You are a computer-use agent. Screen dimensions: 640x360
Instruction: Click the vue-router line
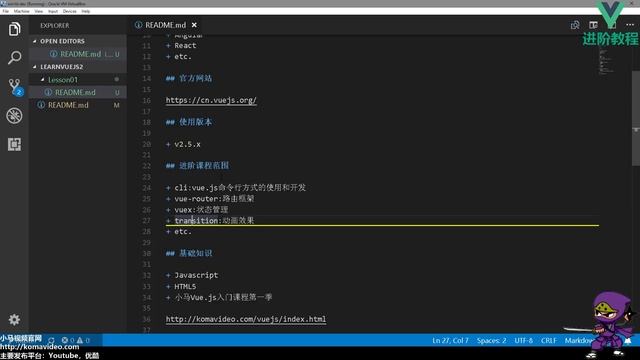point(210,199)
